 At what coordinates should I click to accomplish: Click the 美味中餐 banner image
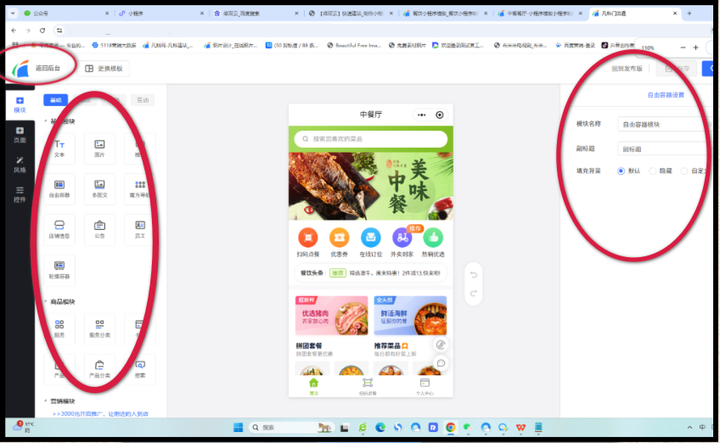click(x=371, y=186)
